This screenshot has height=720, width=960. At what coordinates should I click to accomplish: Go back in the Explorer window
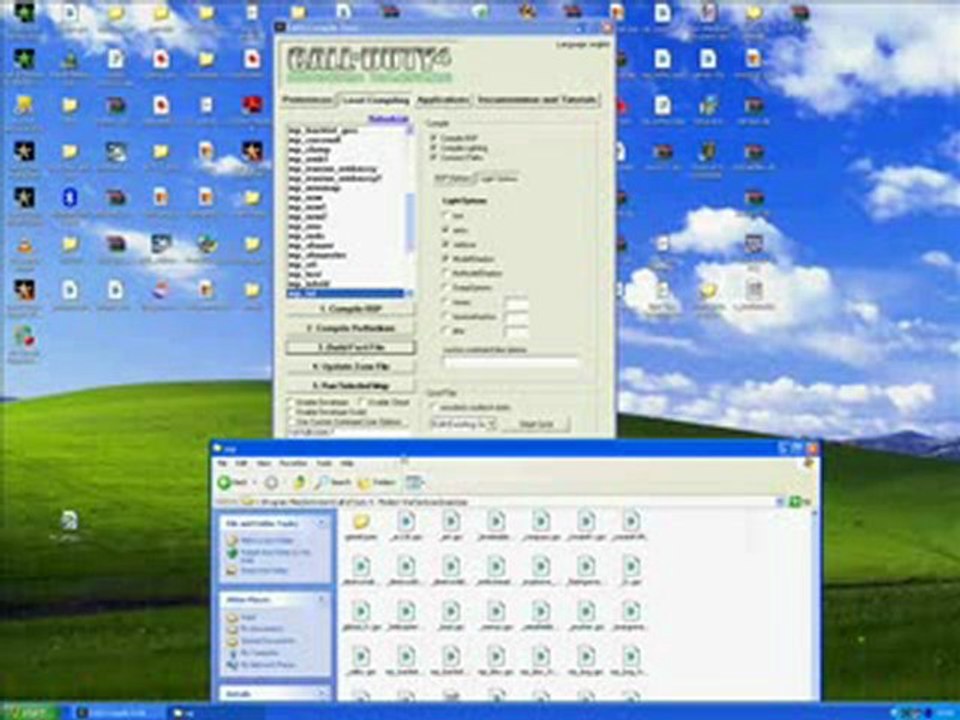coord(232,482)
